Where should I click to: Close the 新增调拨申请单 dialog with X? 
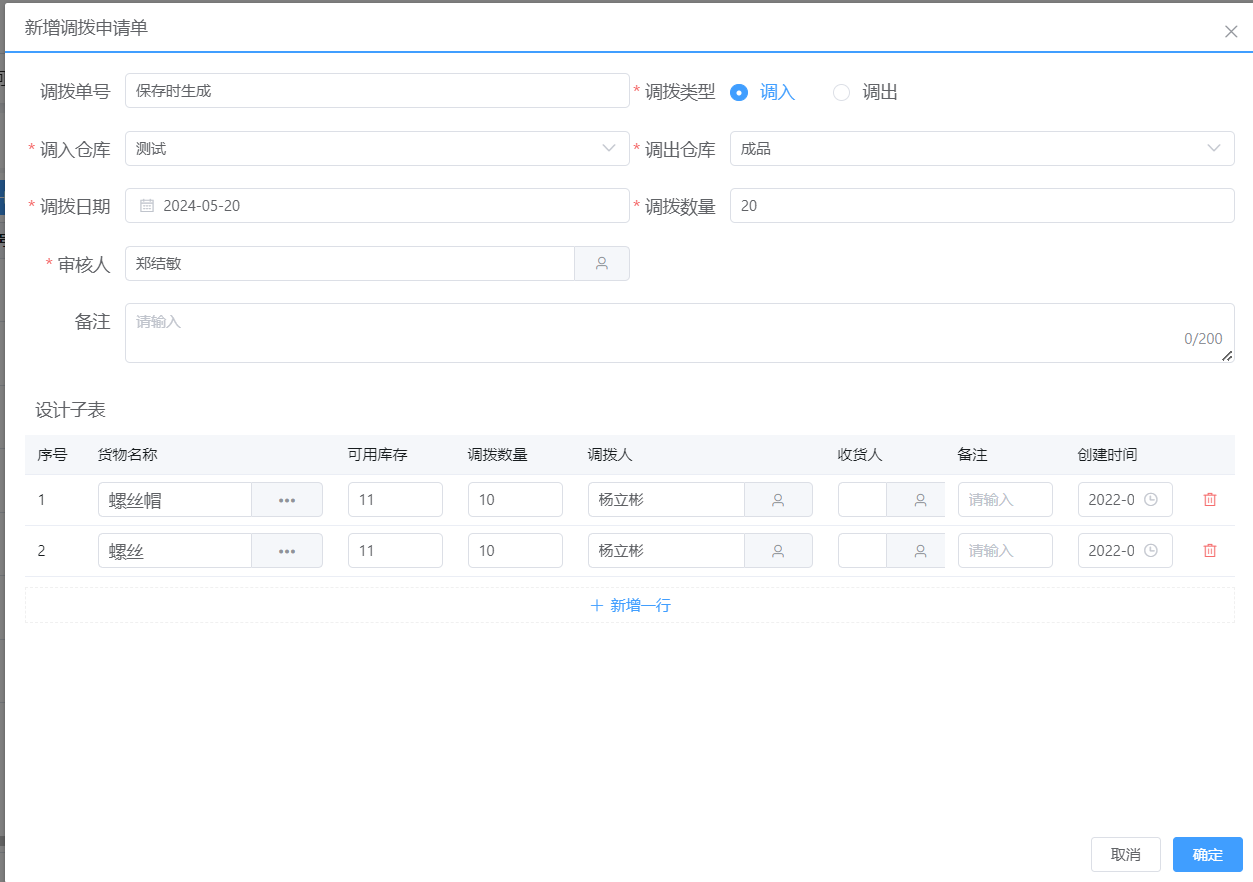[x=1231, y=31]
